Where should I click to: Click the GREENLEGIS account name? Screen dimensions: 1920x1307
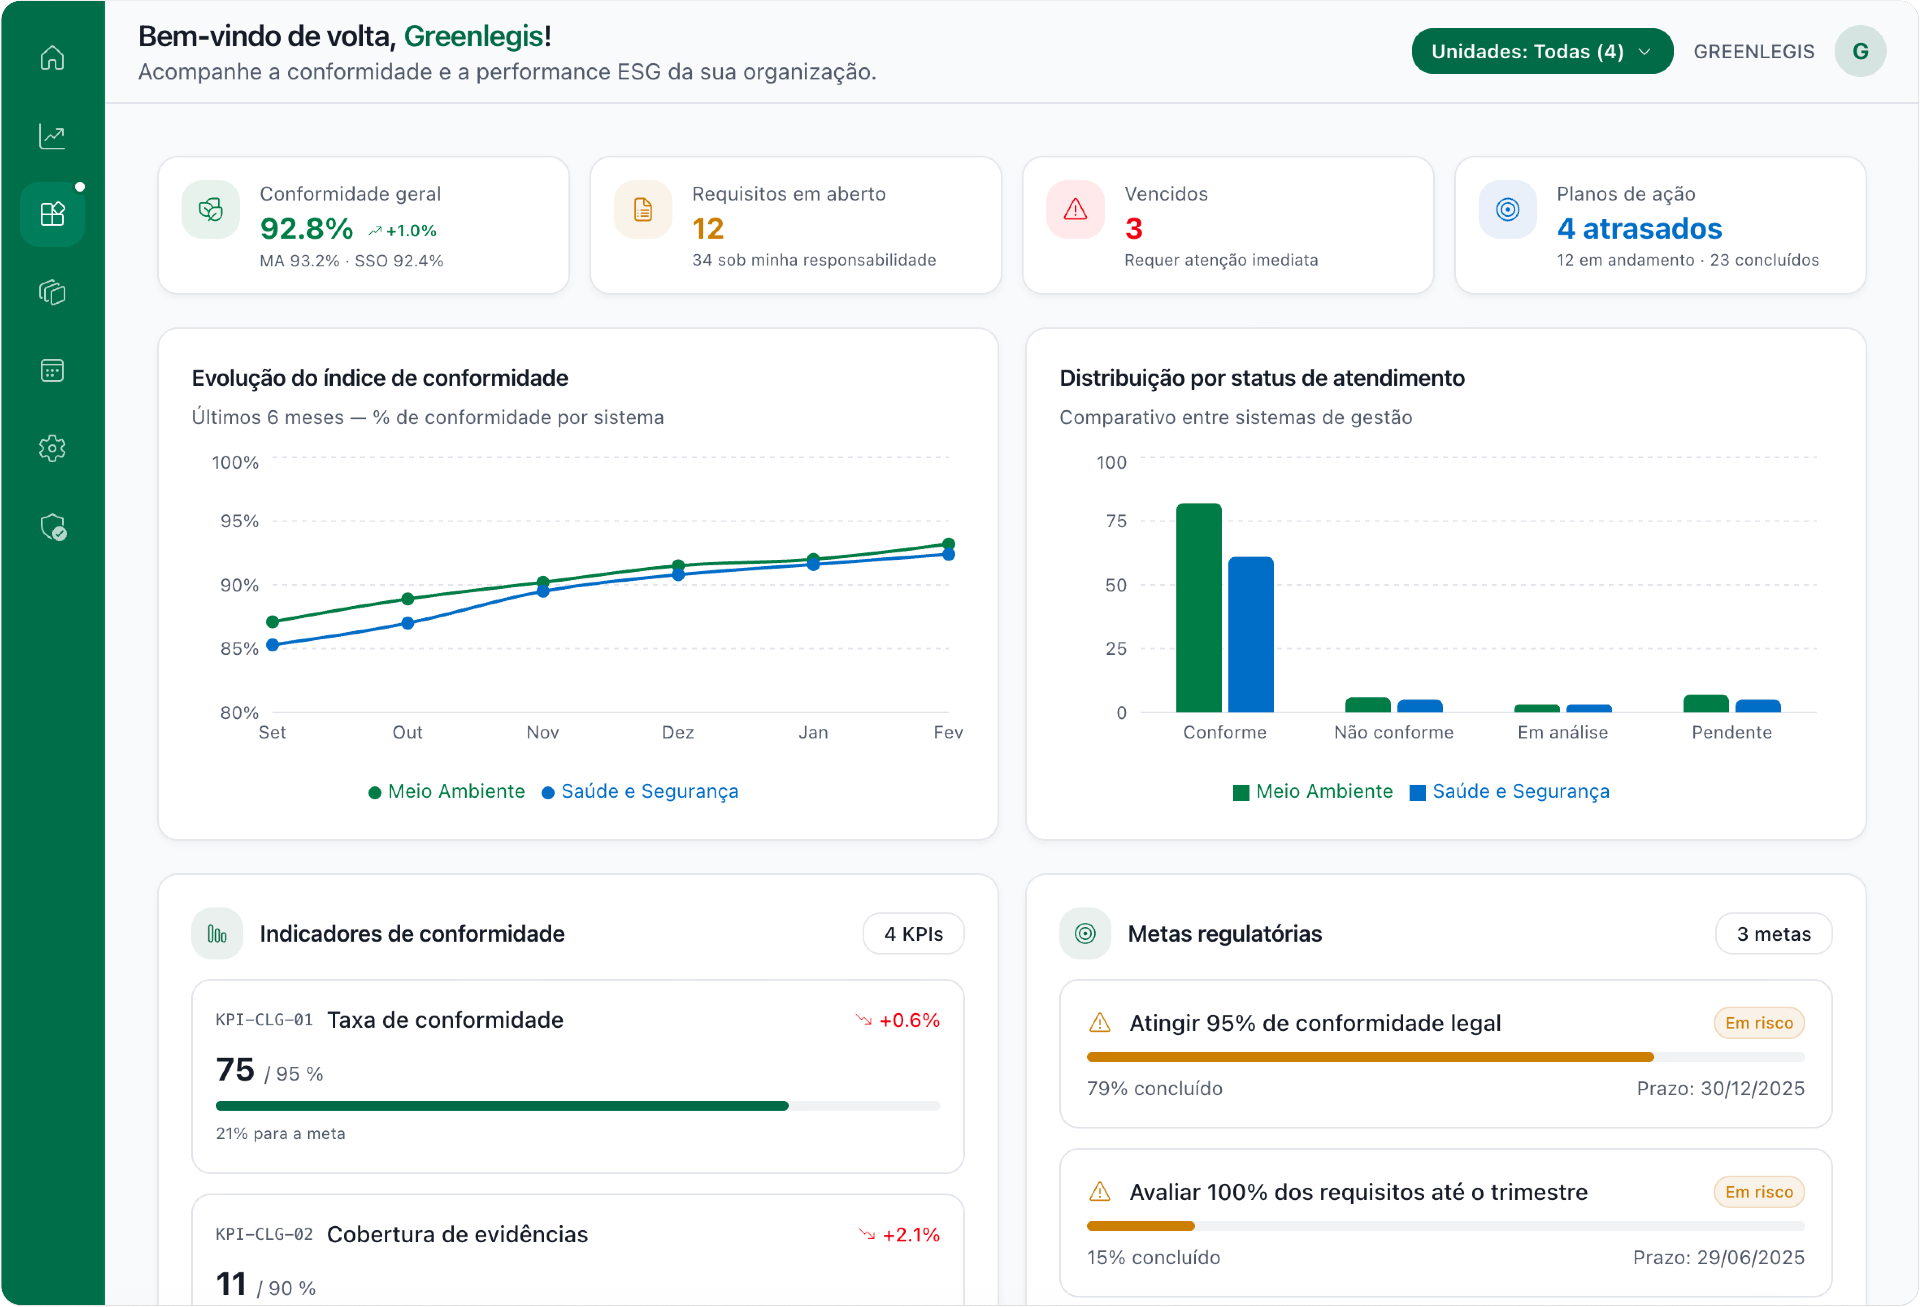(x=1753, y=51)
